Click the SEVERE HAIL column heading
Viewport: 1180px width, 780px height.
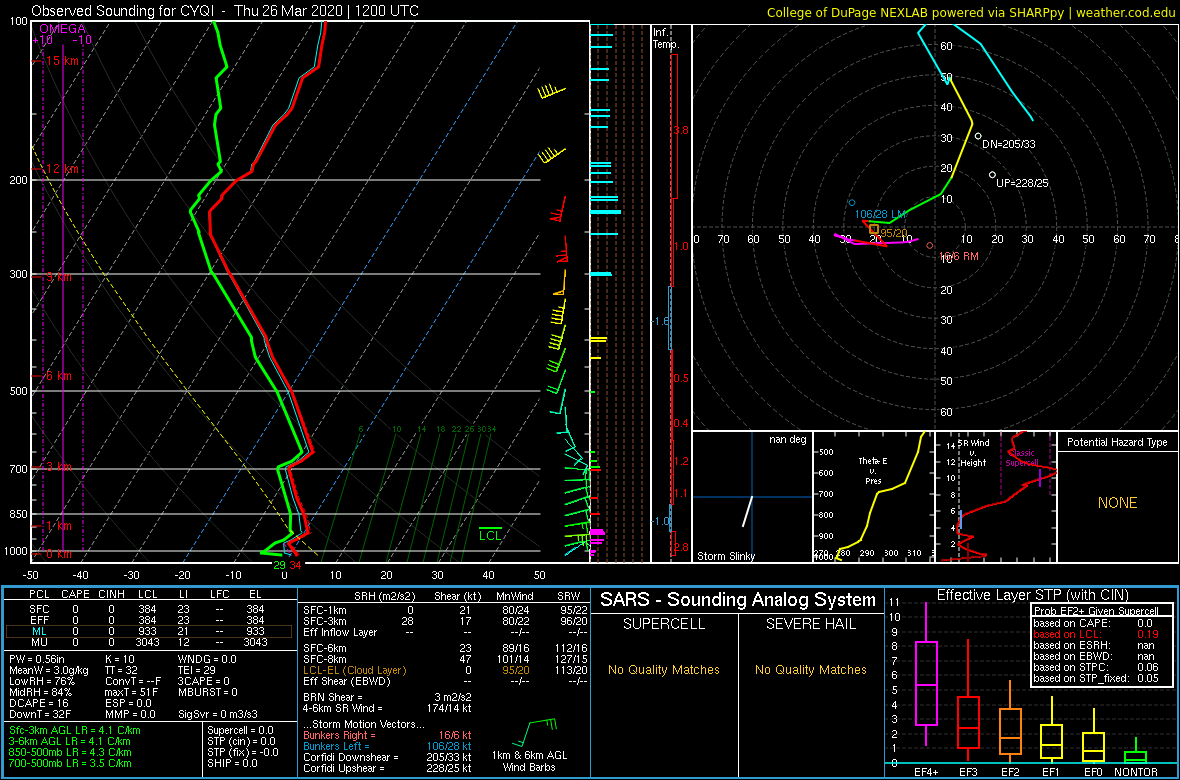(x=811, y=625)
